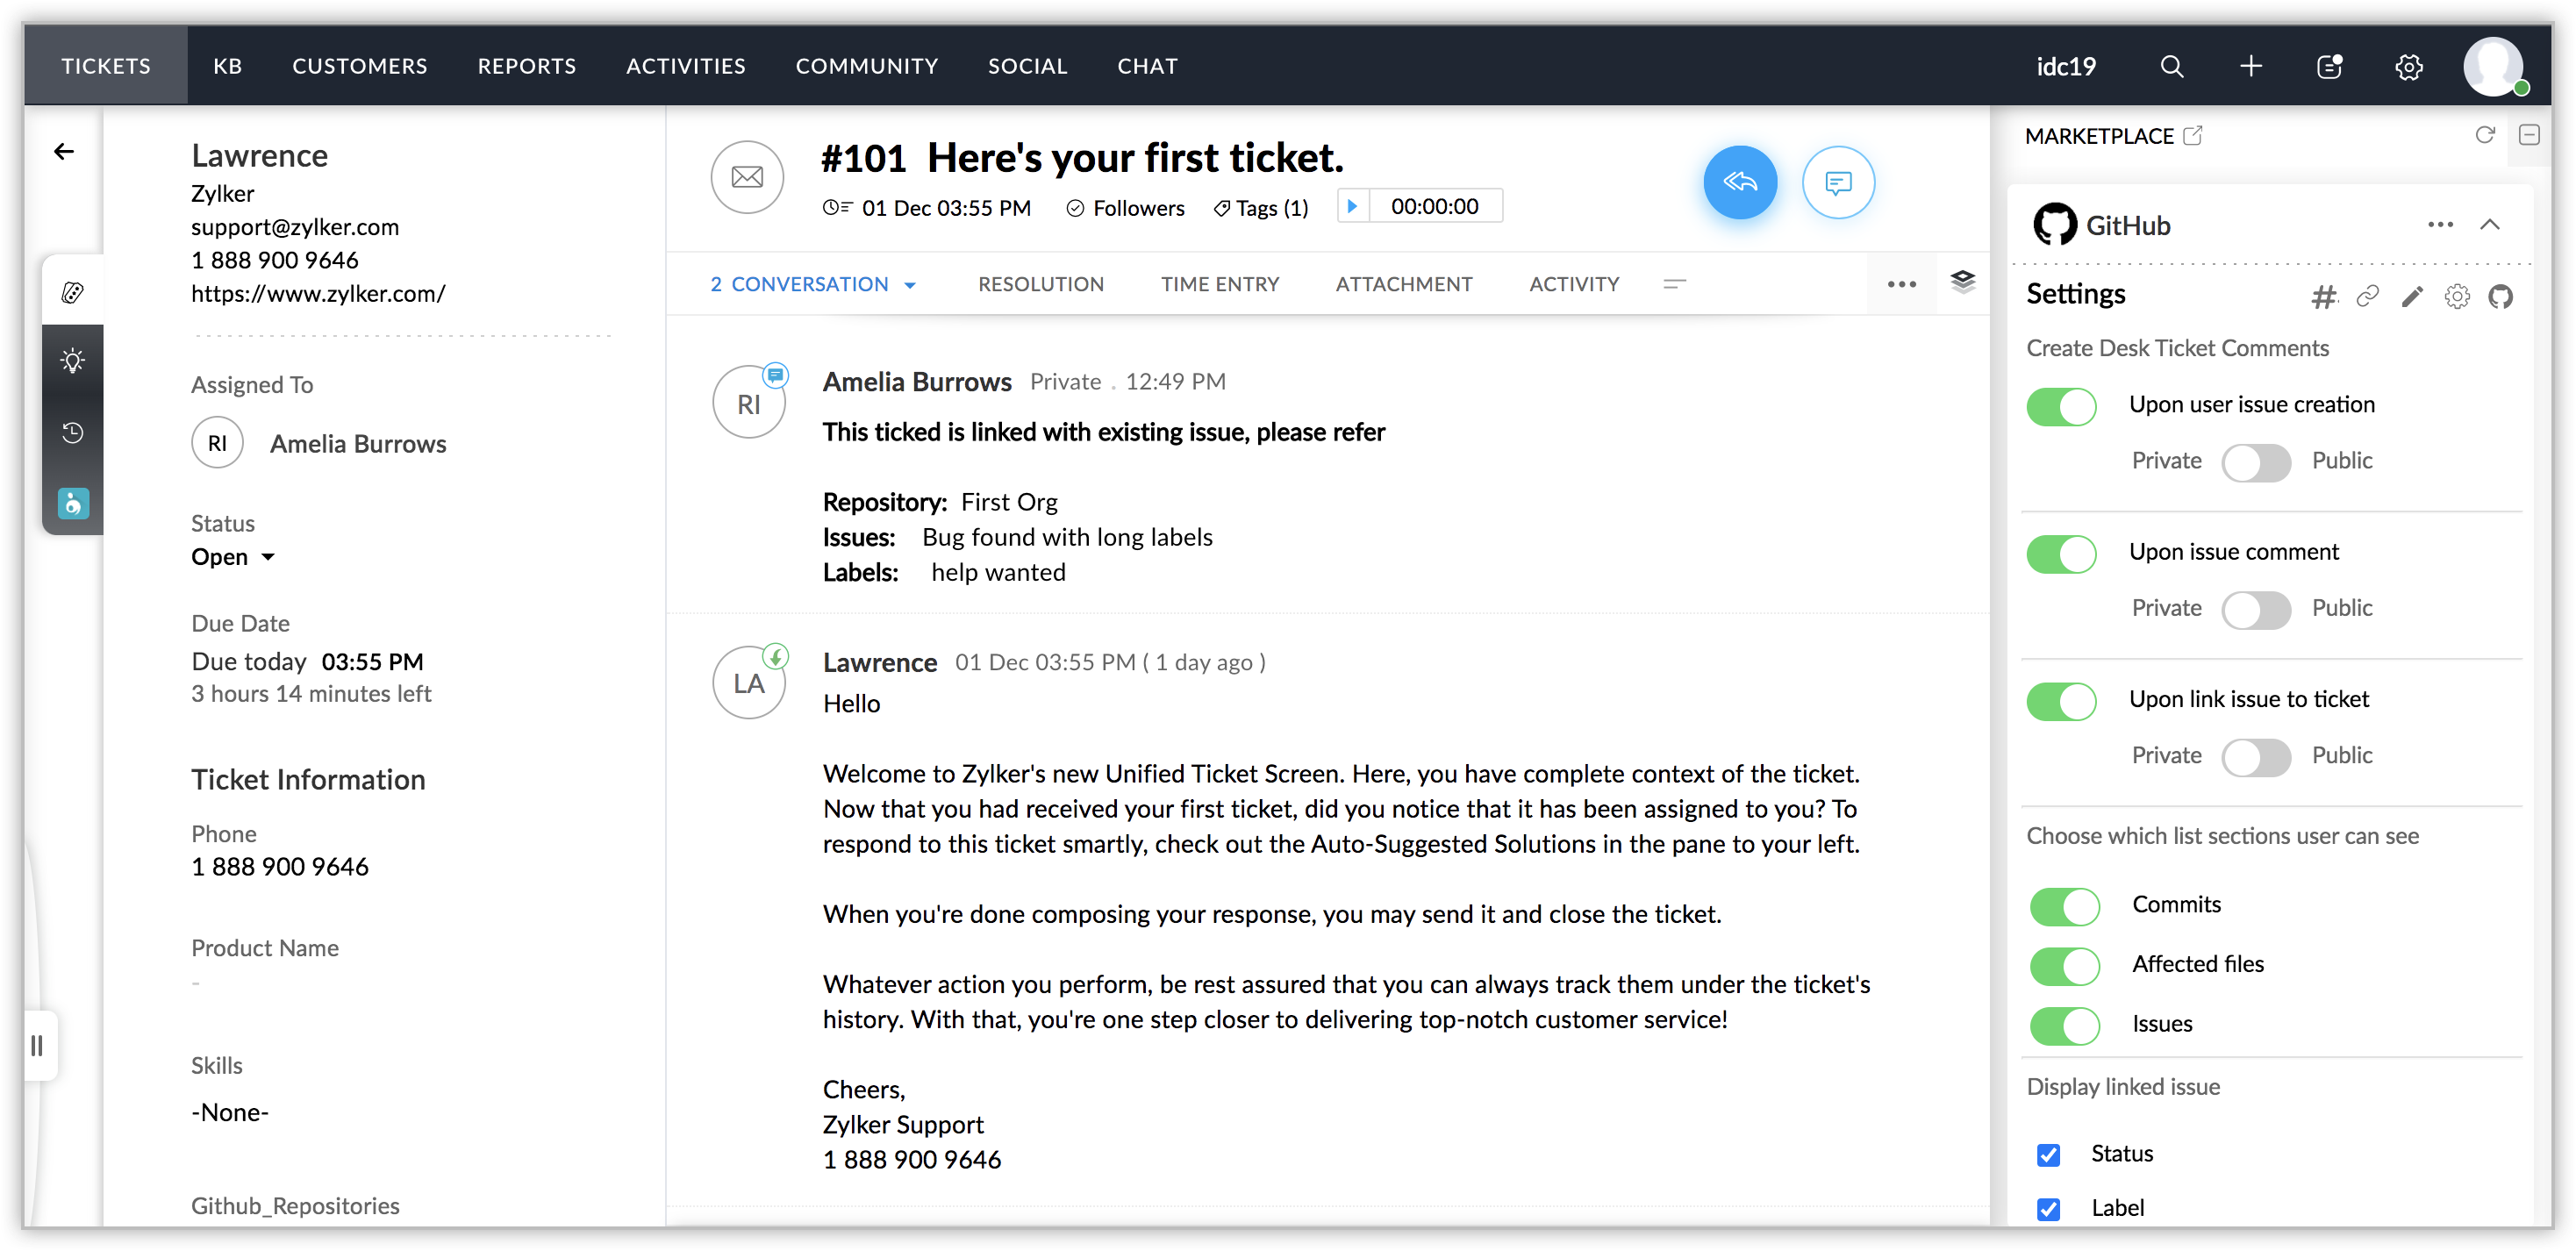Image resolution: width=2576 pixels, height=1251 pixels.
Task: Open the Reports menu
Action: pyautogui.click(x=526, y=66)
